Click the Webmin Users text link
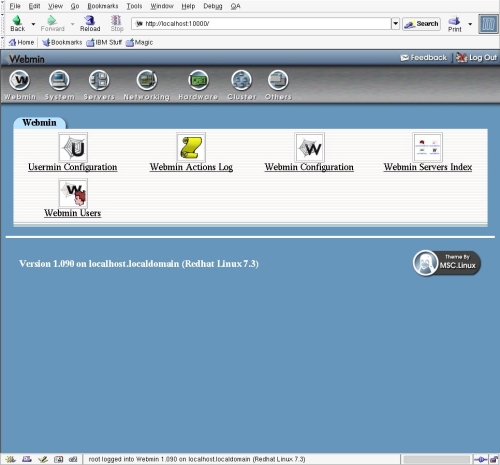 [72, 213]
